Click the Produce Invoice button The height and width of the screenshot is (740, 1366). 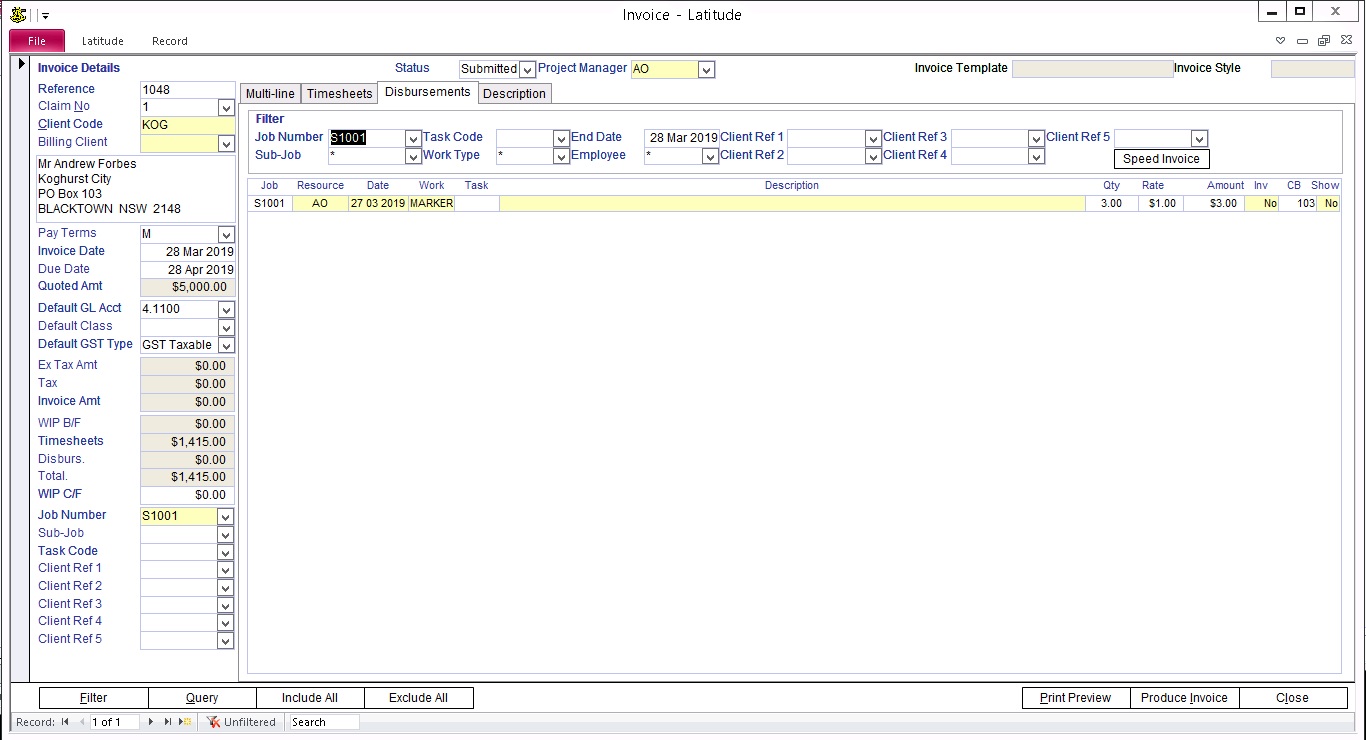pos(1184,698)
